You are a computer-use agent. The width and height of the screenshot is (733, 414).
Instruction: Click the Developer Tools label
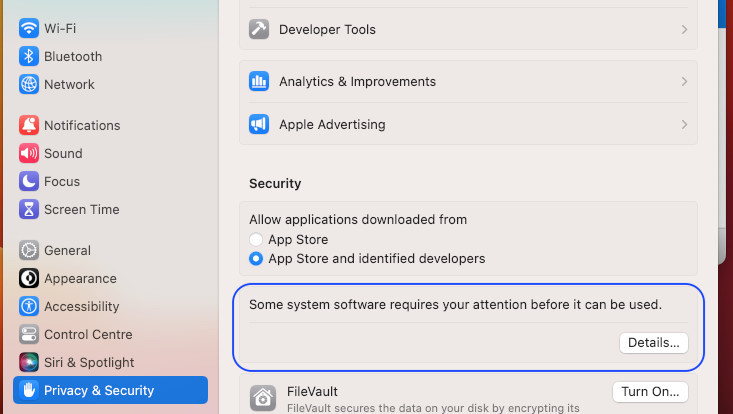point(327,29)
